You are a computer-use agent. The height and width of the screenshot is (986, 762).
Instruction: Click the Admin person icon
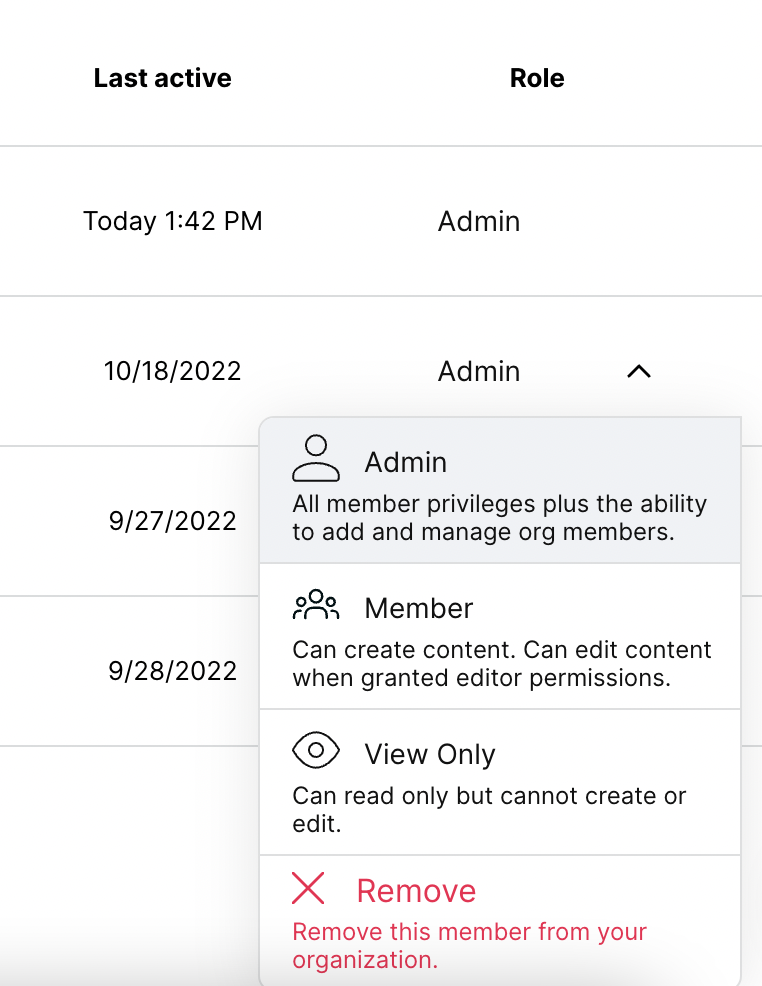pos(316,458)
